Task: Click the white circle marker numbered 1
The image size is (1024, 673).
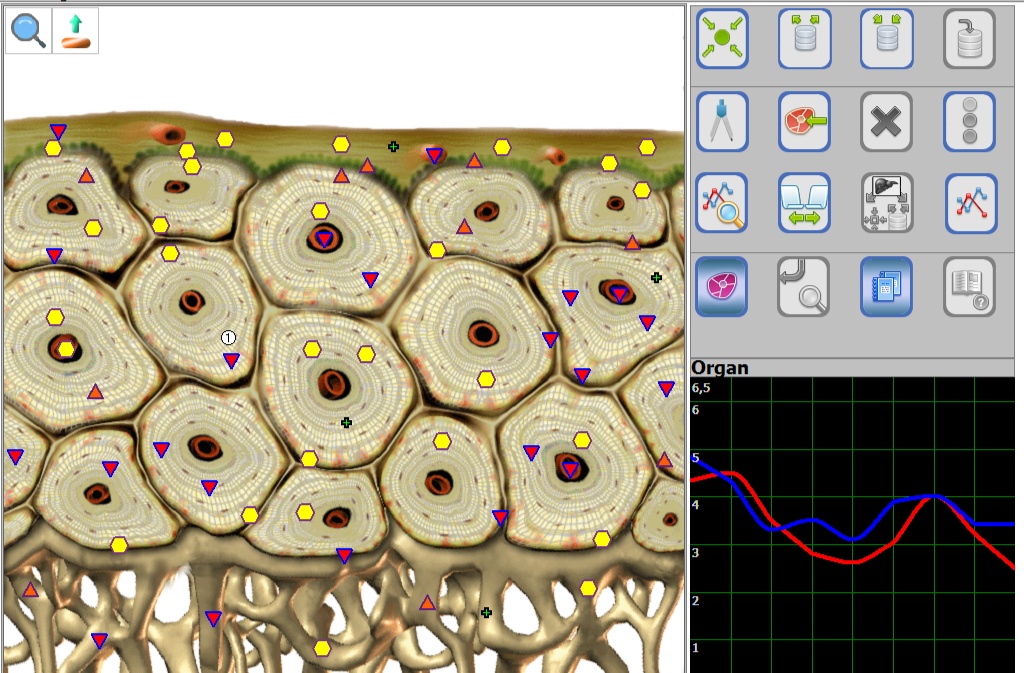Action: pos(228,338)
